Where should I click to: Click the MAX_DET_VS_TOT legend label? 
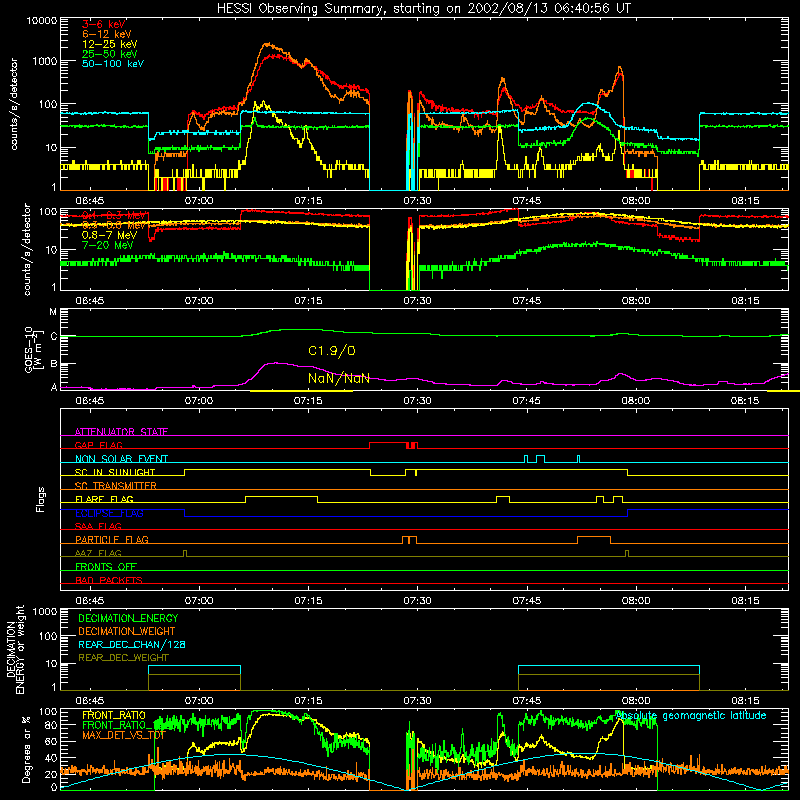[124, 735]
